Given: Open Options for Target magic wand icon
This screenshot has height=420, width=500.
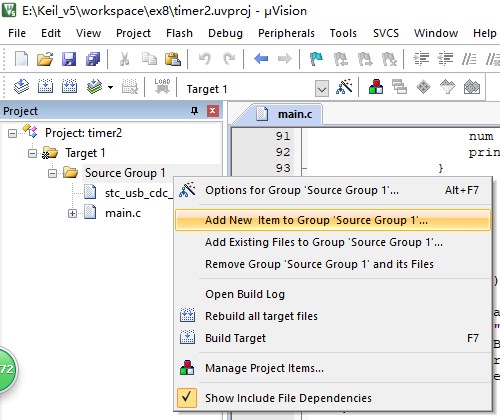Looking at the screenshot, I should tap(344, 87).
